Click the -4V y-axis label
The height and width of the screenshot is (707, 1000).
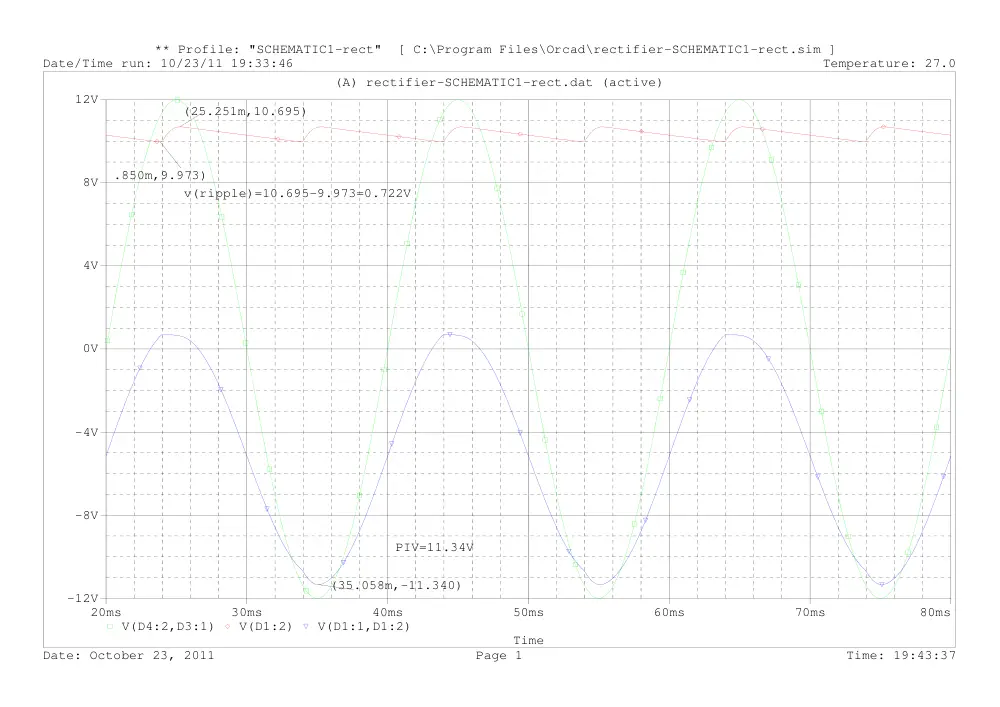point(87,432)
